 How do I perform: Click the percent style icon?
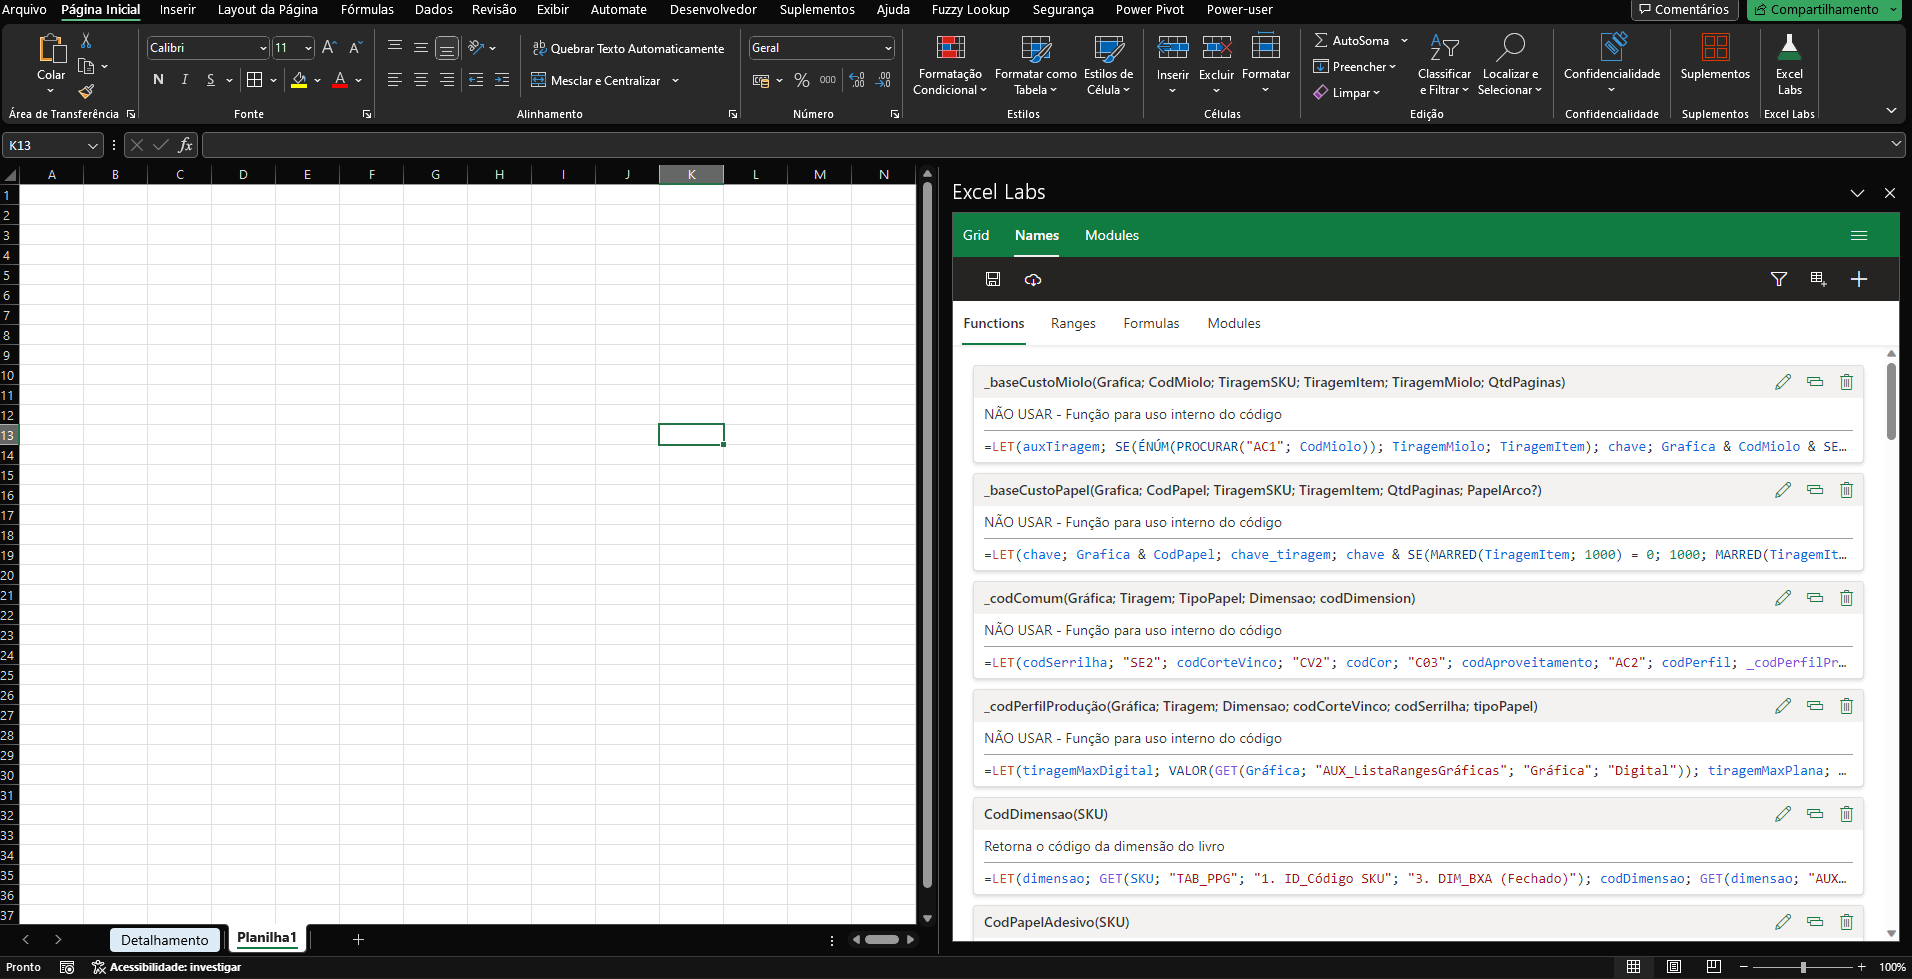pyautogui.click(x=802, y=80)
